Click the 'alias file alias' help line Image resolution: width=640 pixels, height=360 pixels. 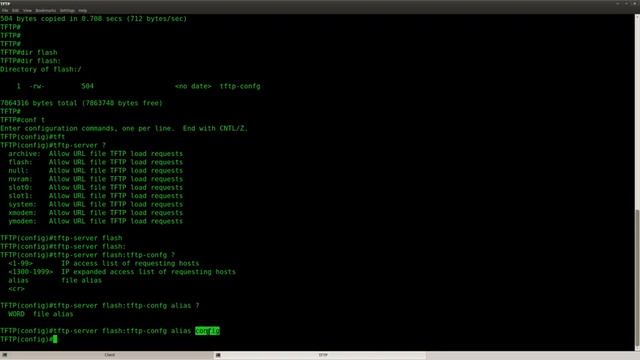coord(55,280)
